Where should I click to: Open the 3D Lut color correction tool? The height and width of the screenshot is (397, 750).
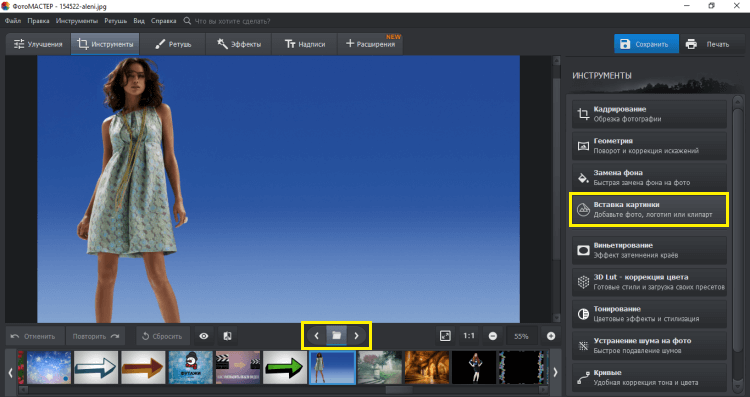pyautogui.click(x=649, y=282)
